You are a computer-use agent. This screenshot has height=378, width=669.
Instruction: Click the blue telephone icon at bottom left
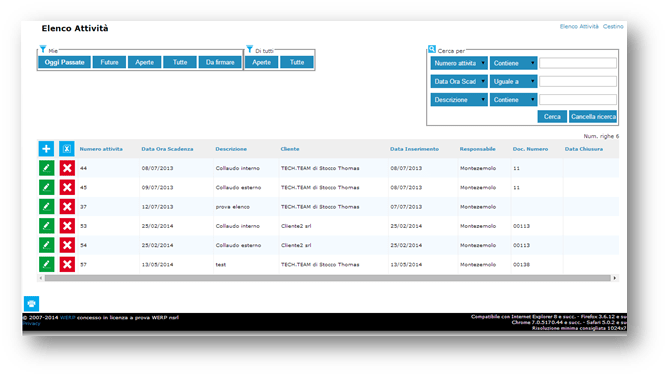coord(32,304)
